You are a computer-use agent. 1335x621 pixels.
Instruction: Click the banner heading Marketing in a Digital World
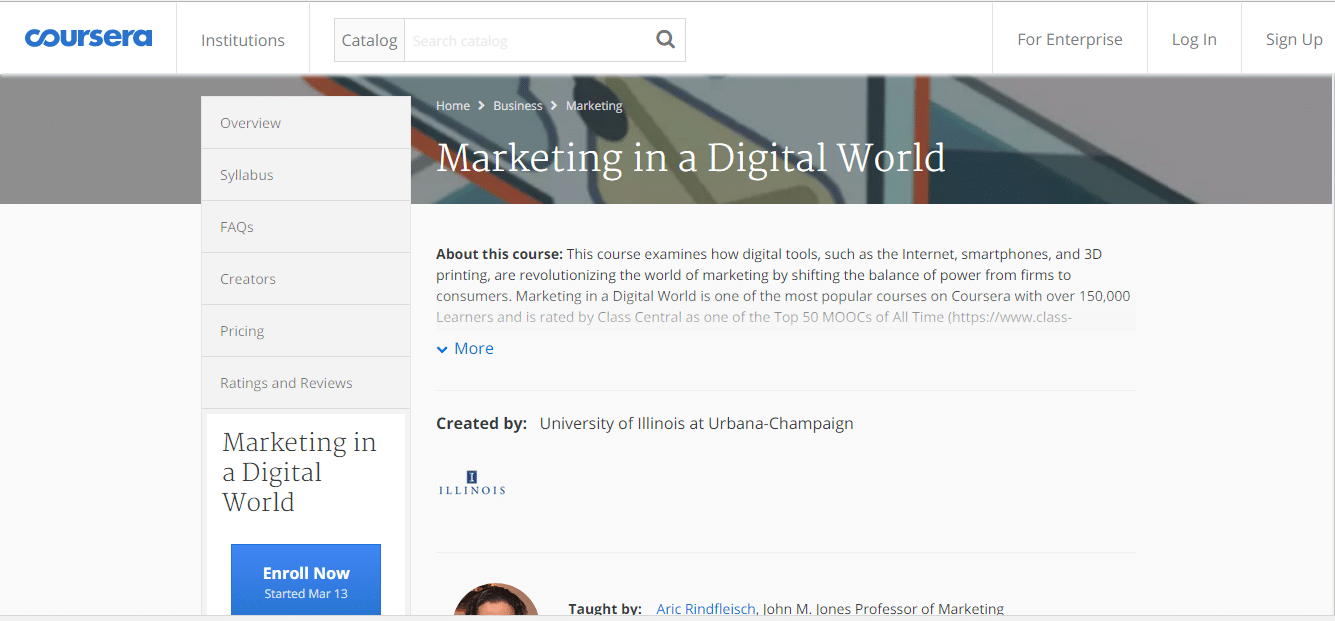tap(691, 158)
